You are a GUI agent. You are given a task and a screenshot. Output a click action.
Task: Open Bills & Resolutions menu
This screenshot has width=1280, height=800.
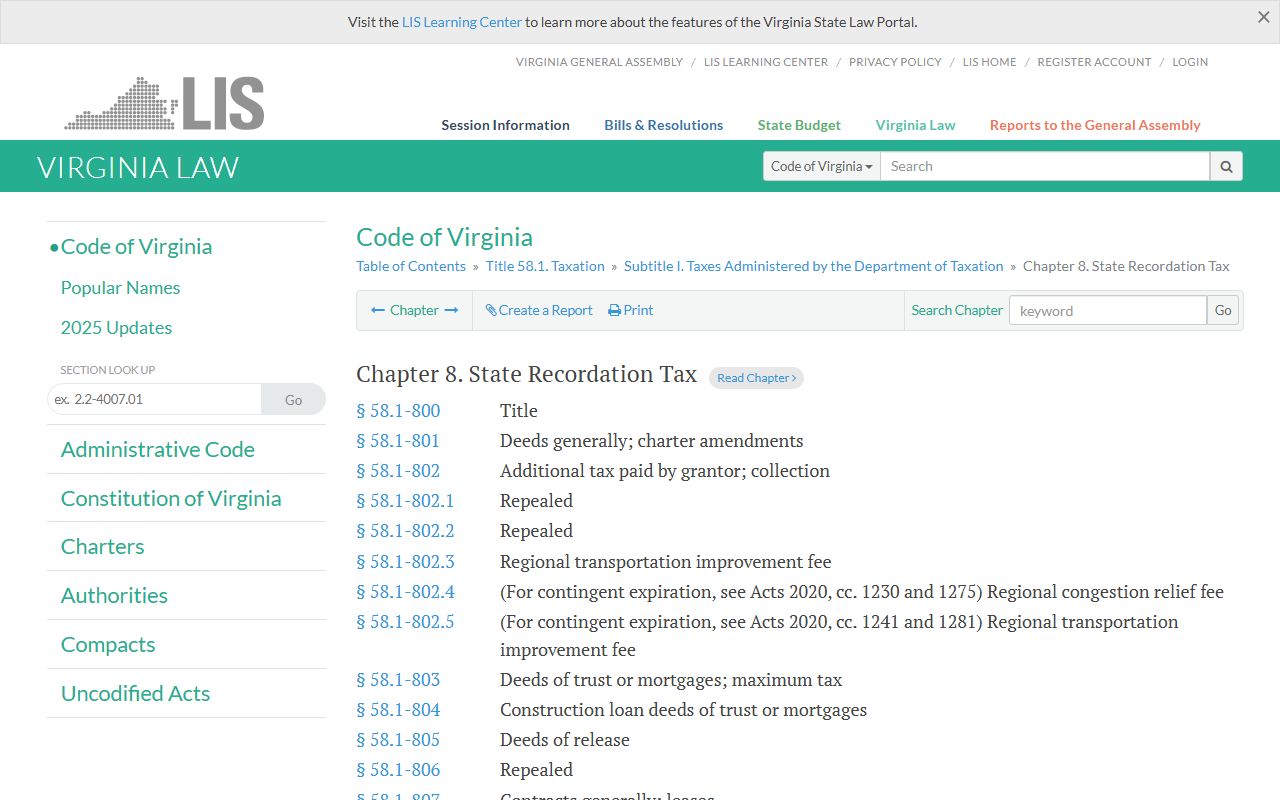[x=663, y=125]
